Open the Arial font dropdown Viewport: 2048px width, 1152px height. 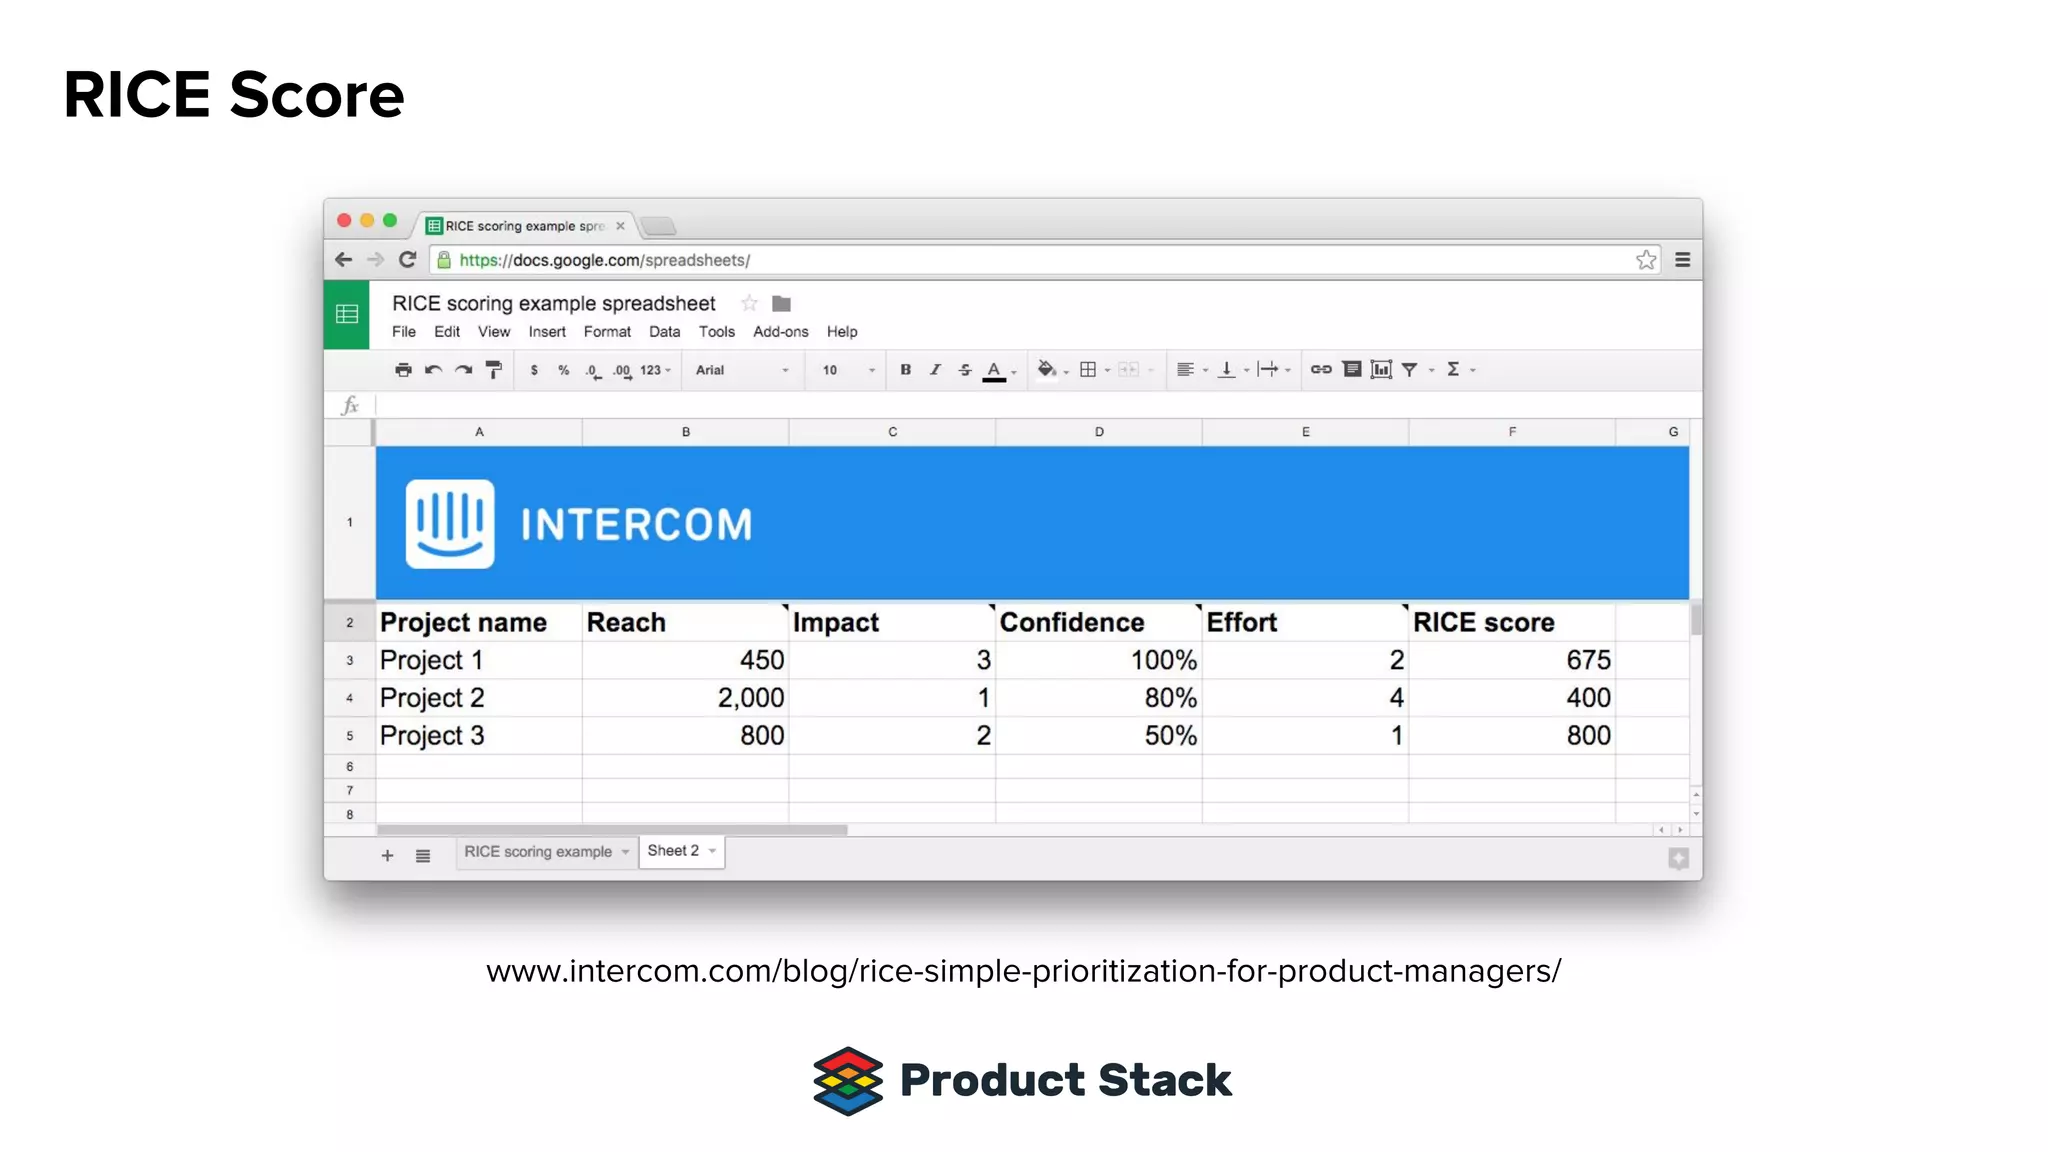[741, 370]
